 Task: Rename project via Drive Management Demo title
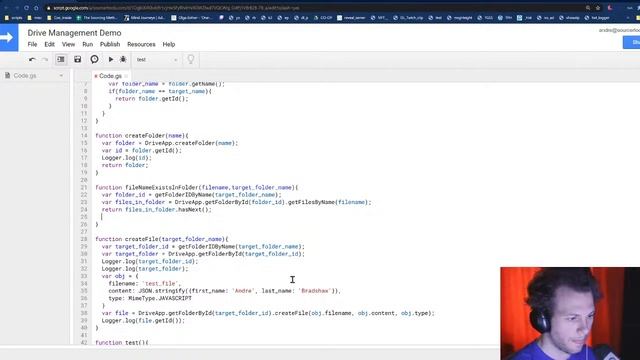pos(74,33)
